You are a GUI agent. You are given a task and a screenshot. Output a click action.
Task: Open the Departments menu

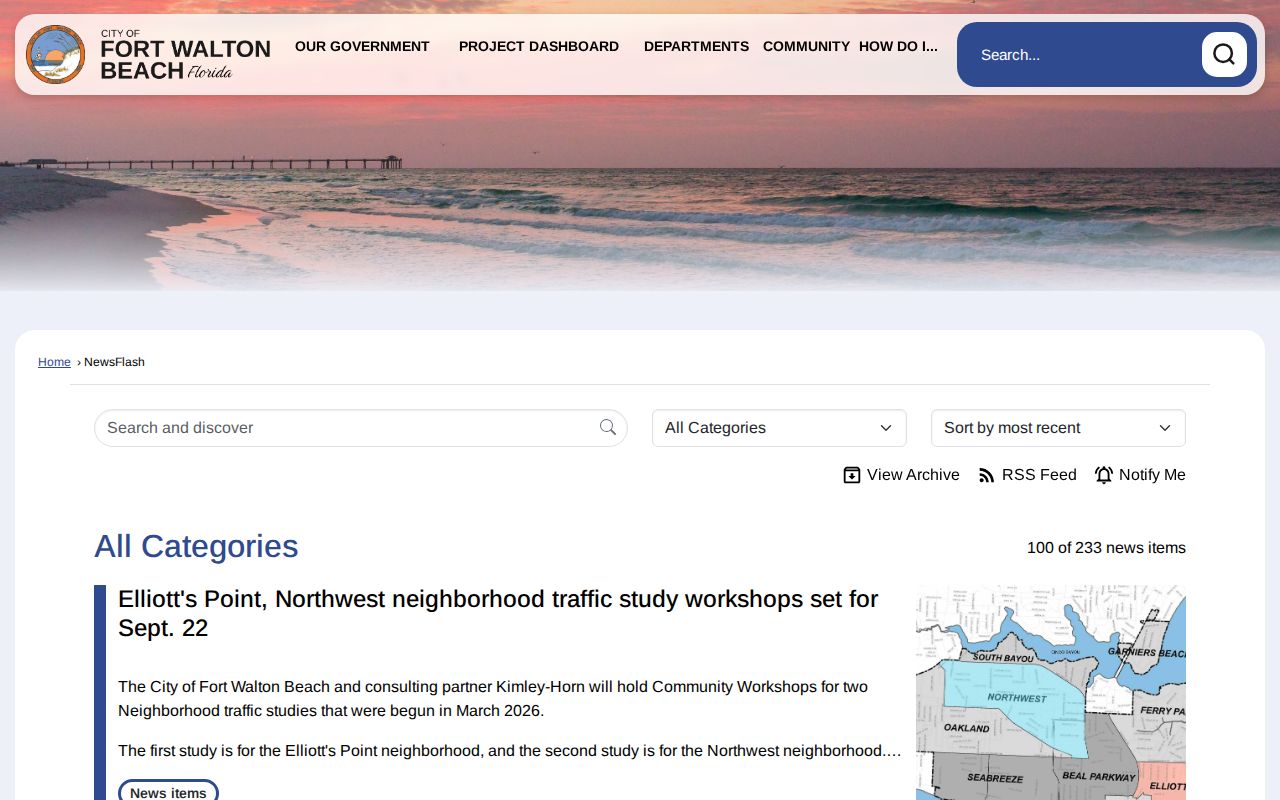click(x=696, y=46)
